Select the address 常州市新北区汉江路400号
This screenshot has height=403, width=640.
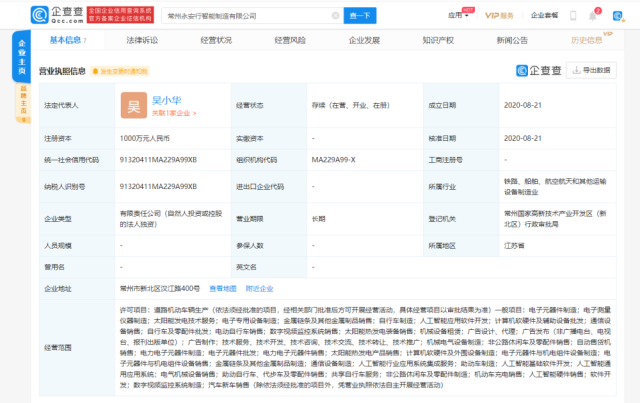click(160, 289)
